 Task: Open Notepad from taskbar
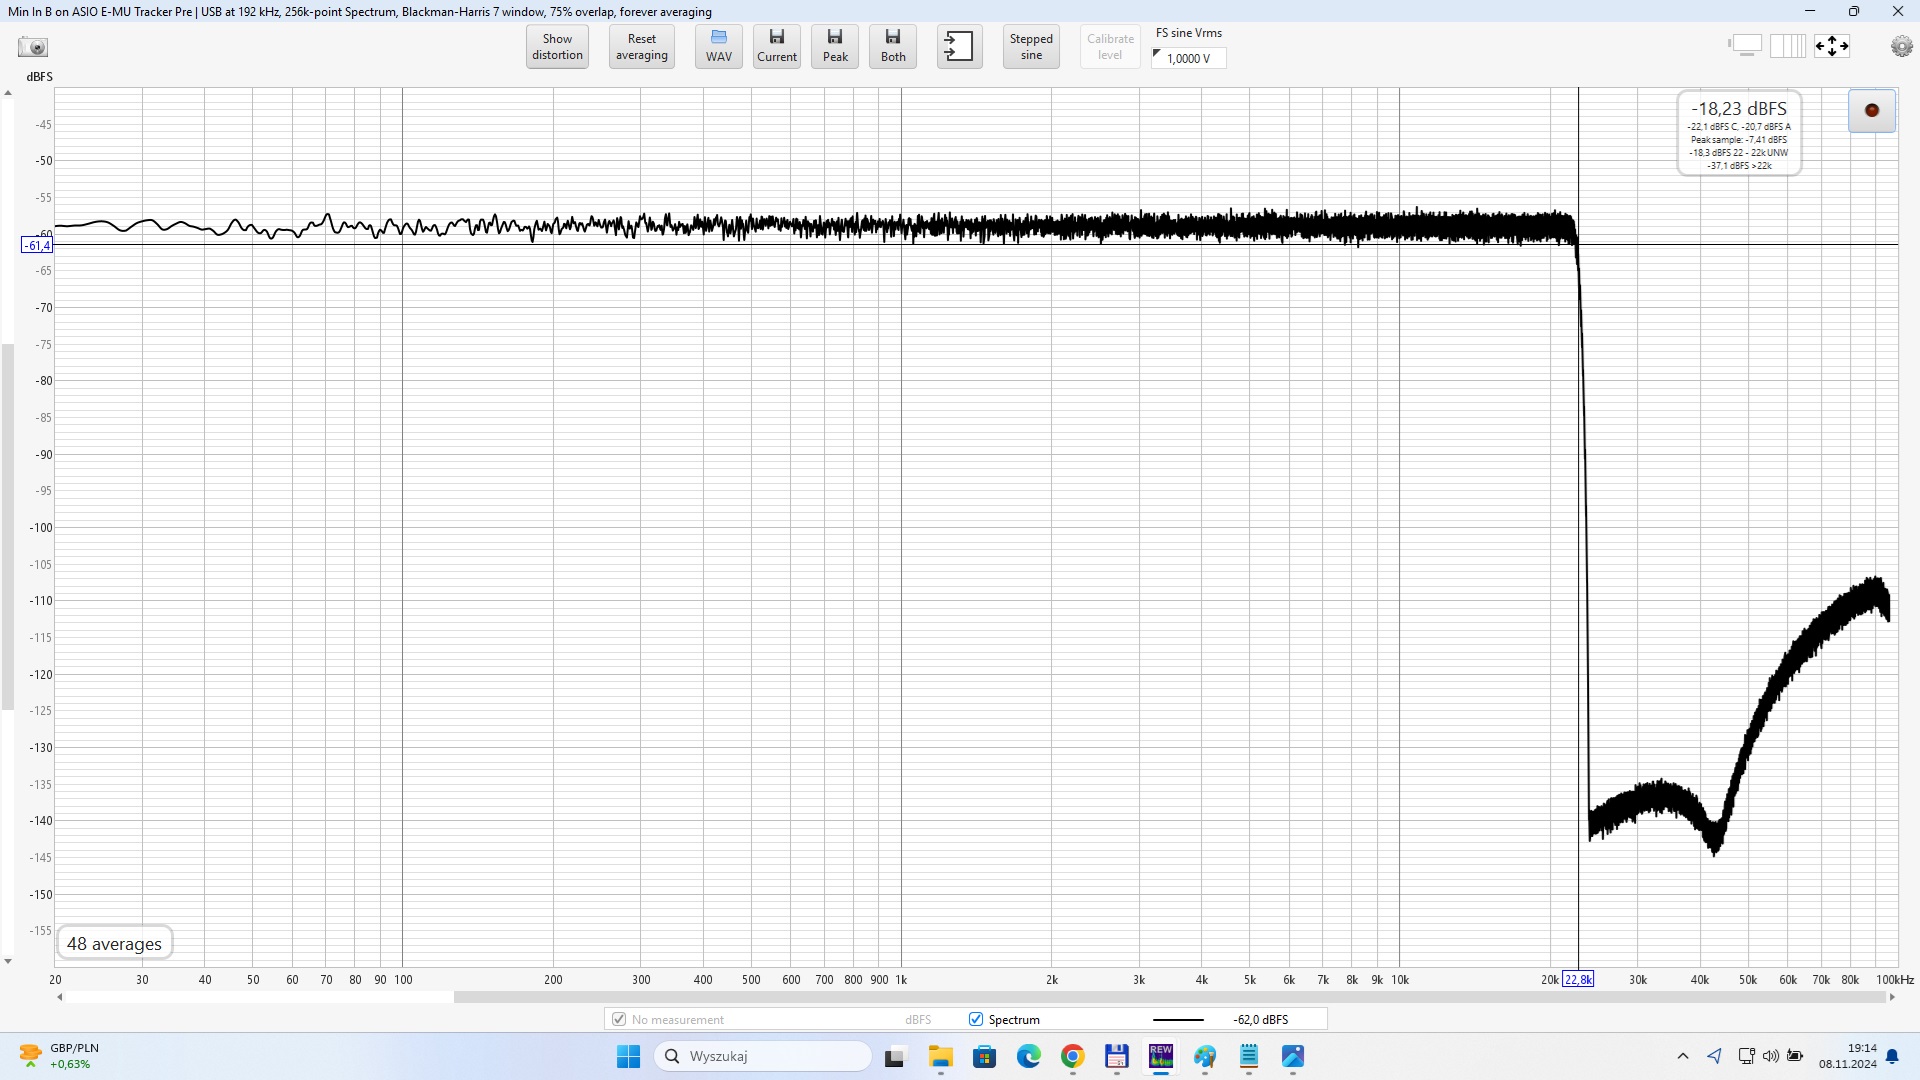coord(1249,1056)
